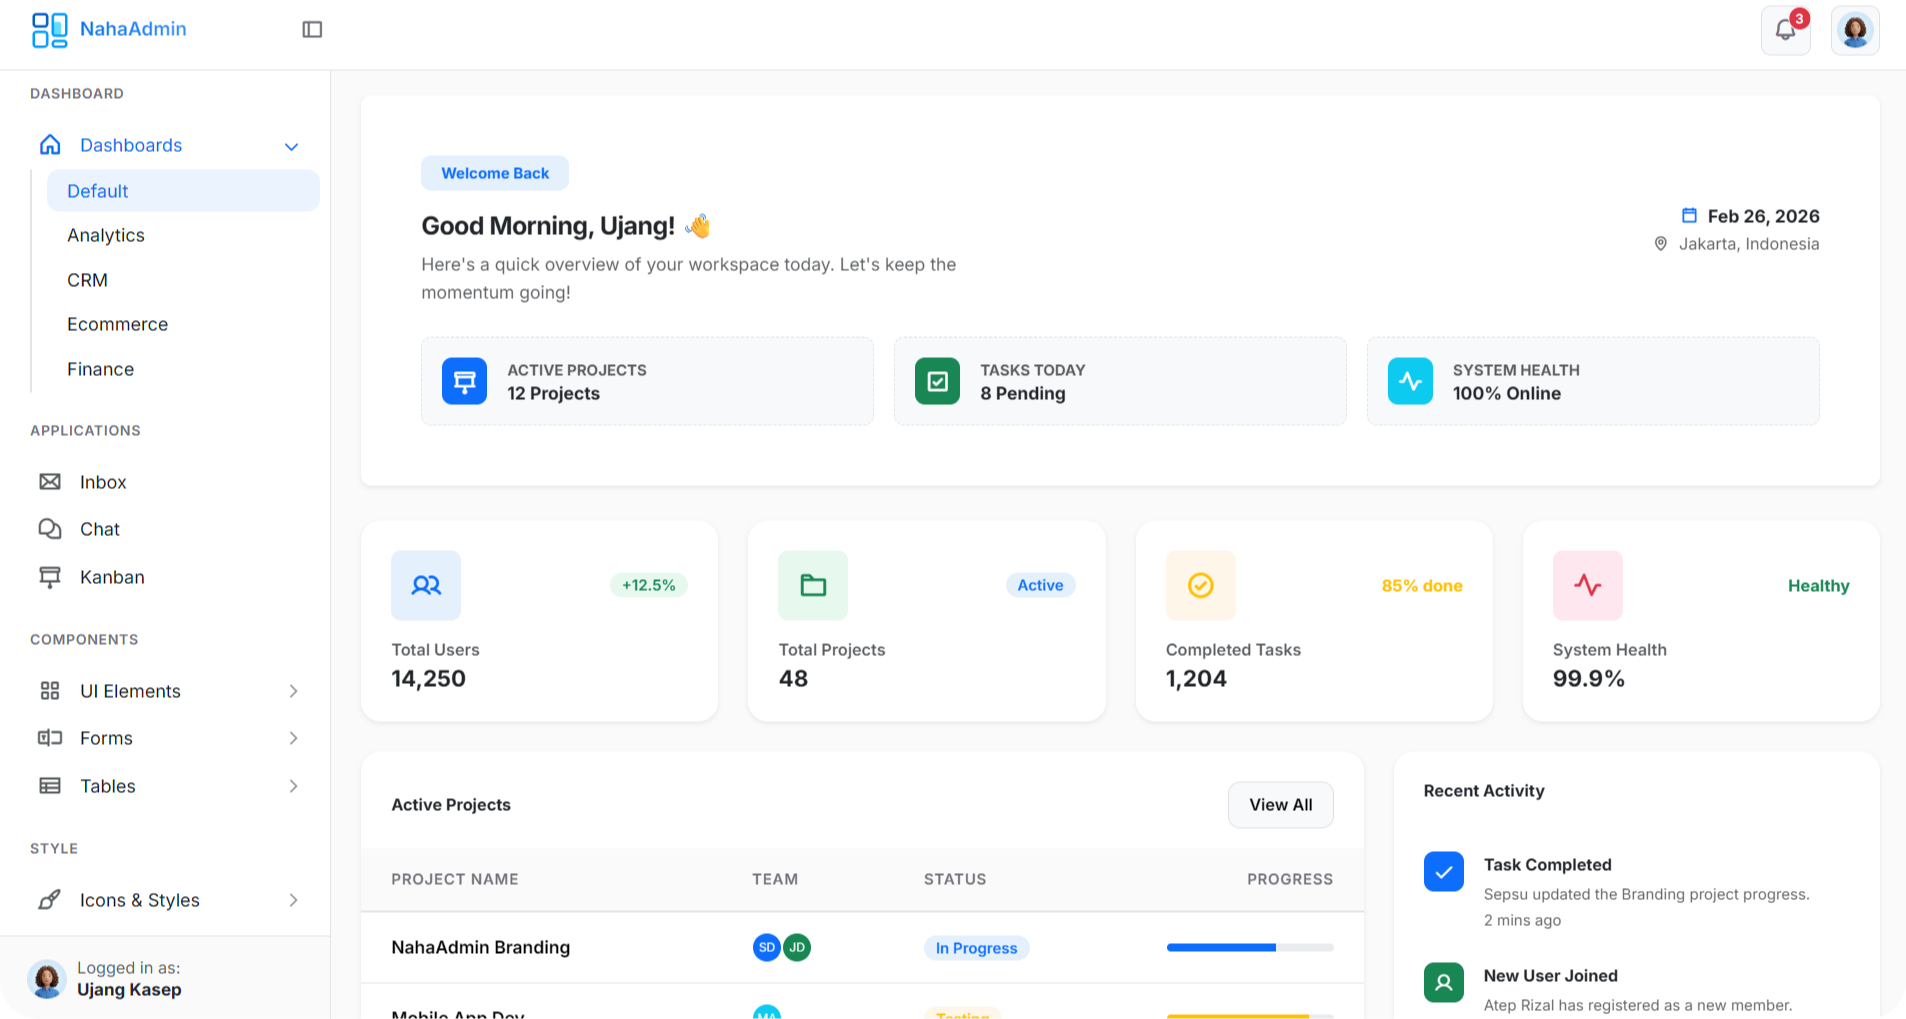Screen dimensions: 1906x1019
Task: Open the notifications bell
Action: (x=1785, y=30)
